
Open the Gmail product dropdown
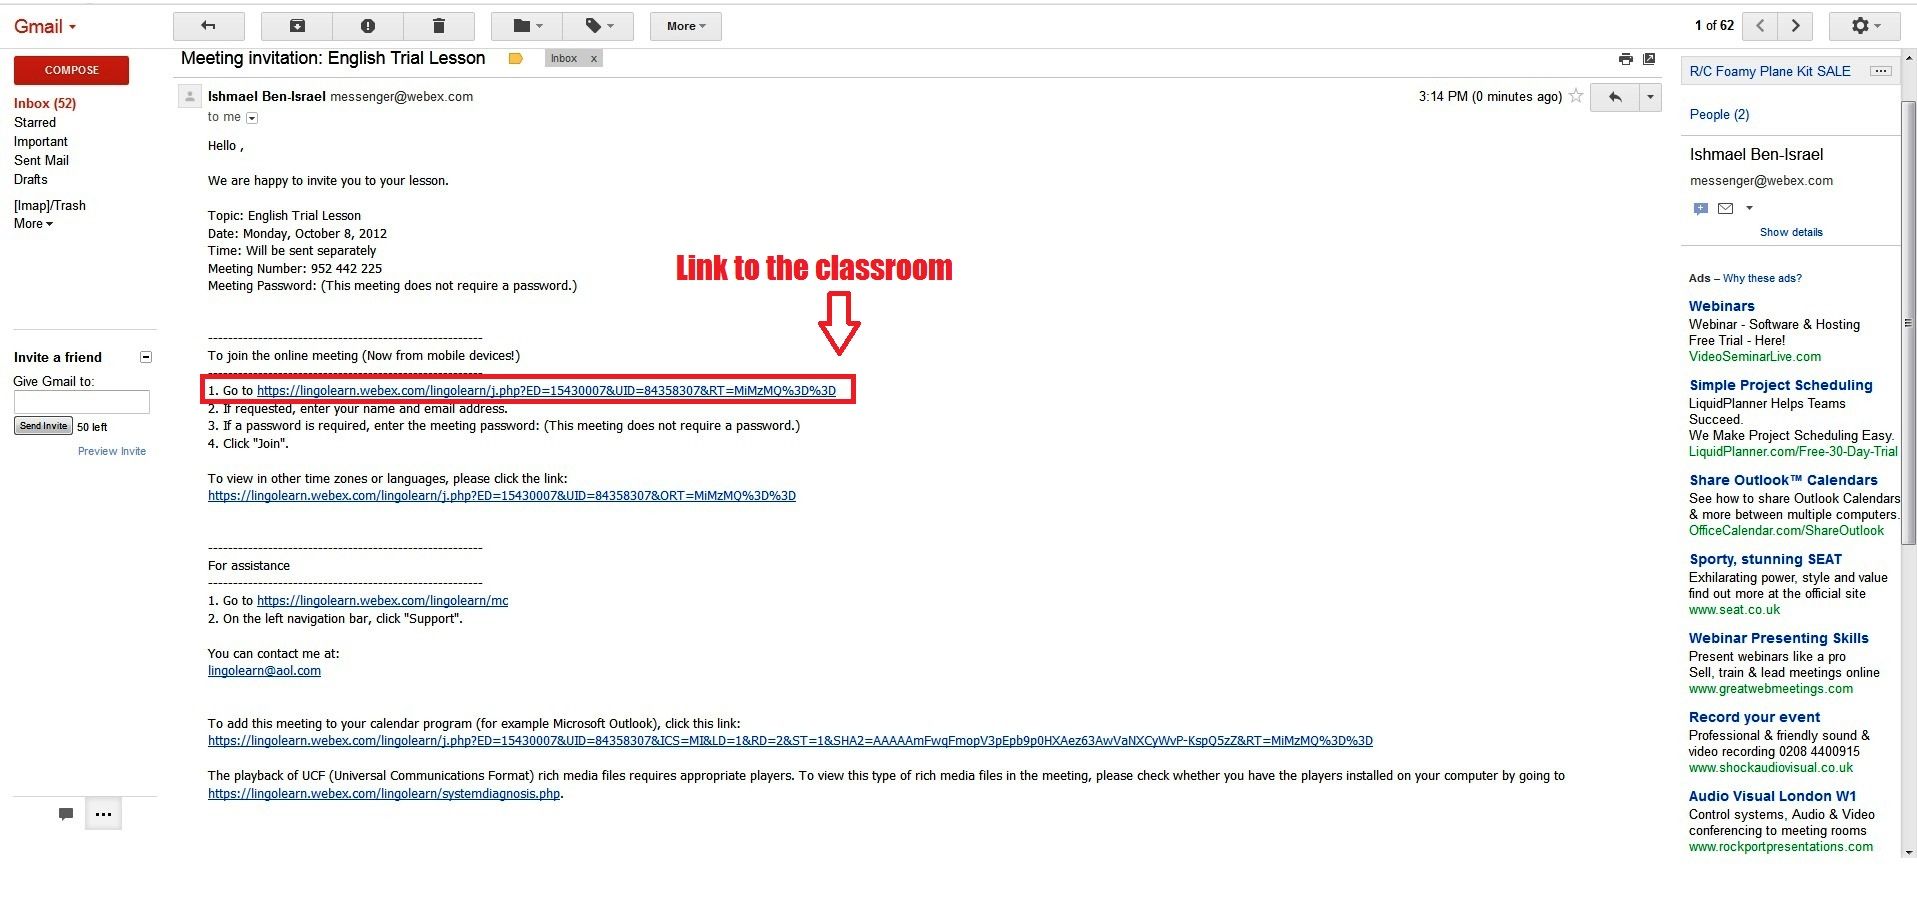45,27
